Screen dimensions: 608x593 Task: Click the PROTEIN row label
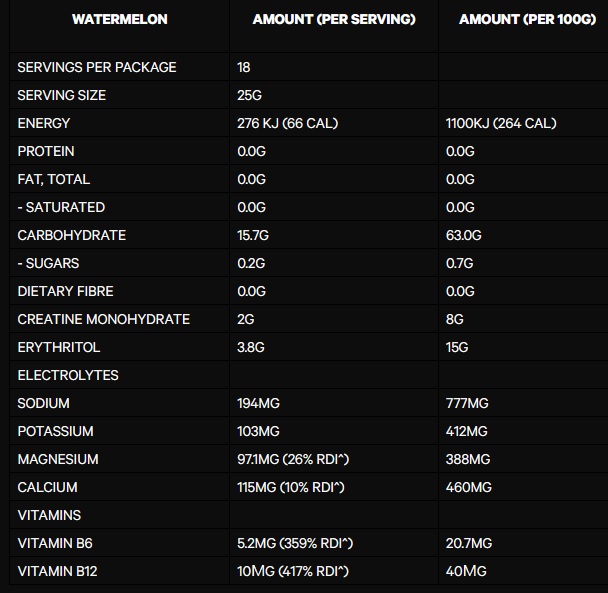tap(46, 151)
